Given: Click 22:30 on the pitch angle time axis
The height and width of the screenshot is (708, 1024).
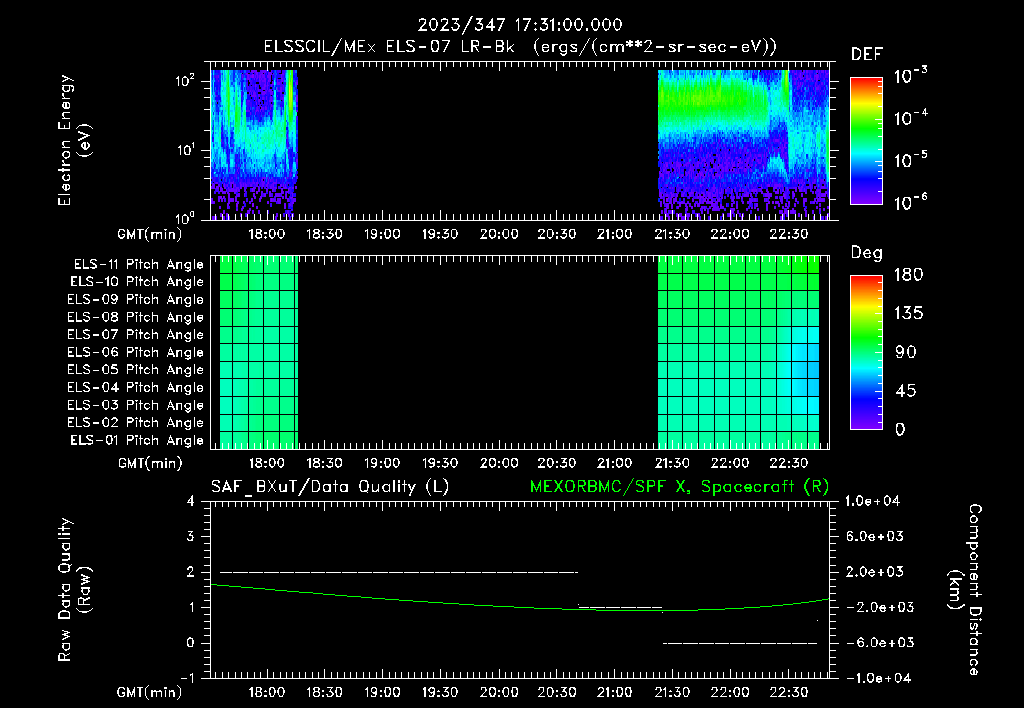Looking at the screenshot, I should click(x=789, y=463).
